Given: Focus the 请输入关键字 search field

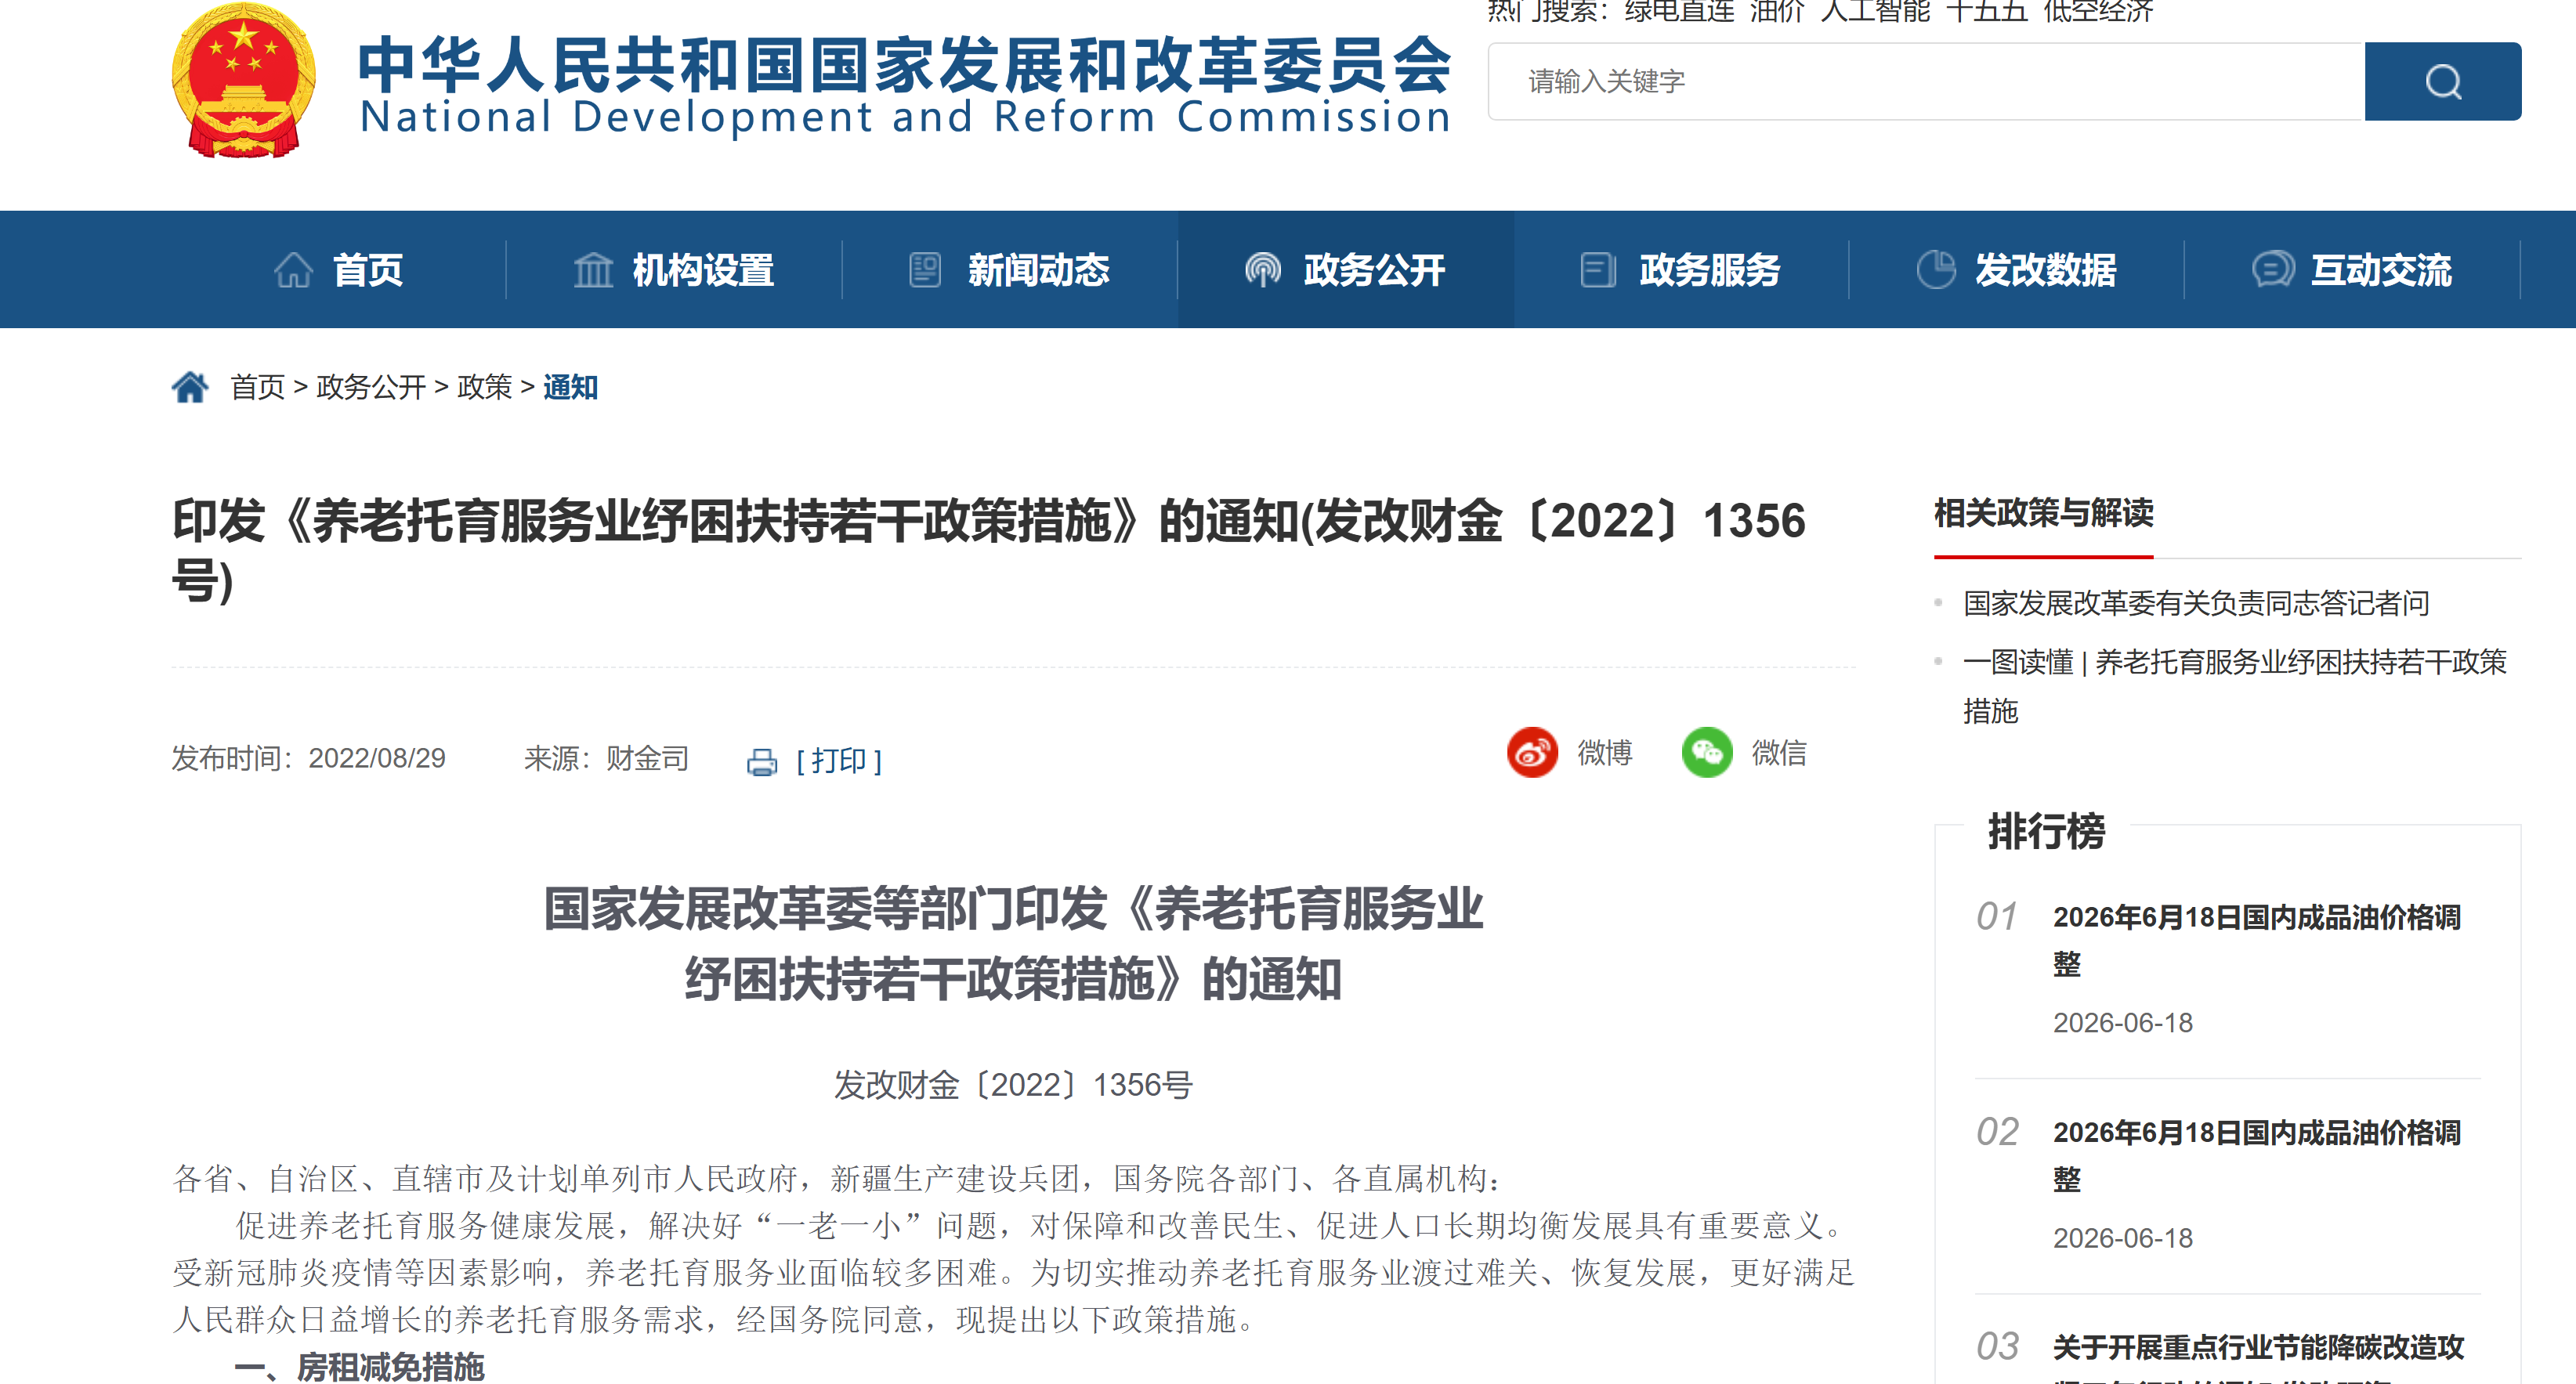Looking at the screenshot, I should 1926,81.
